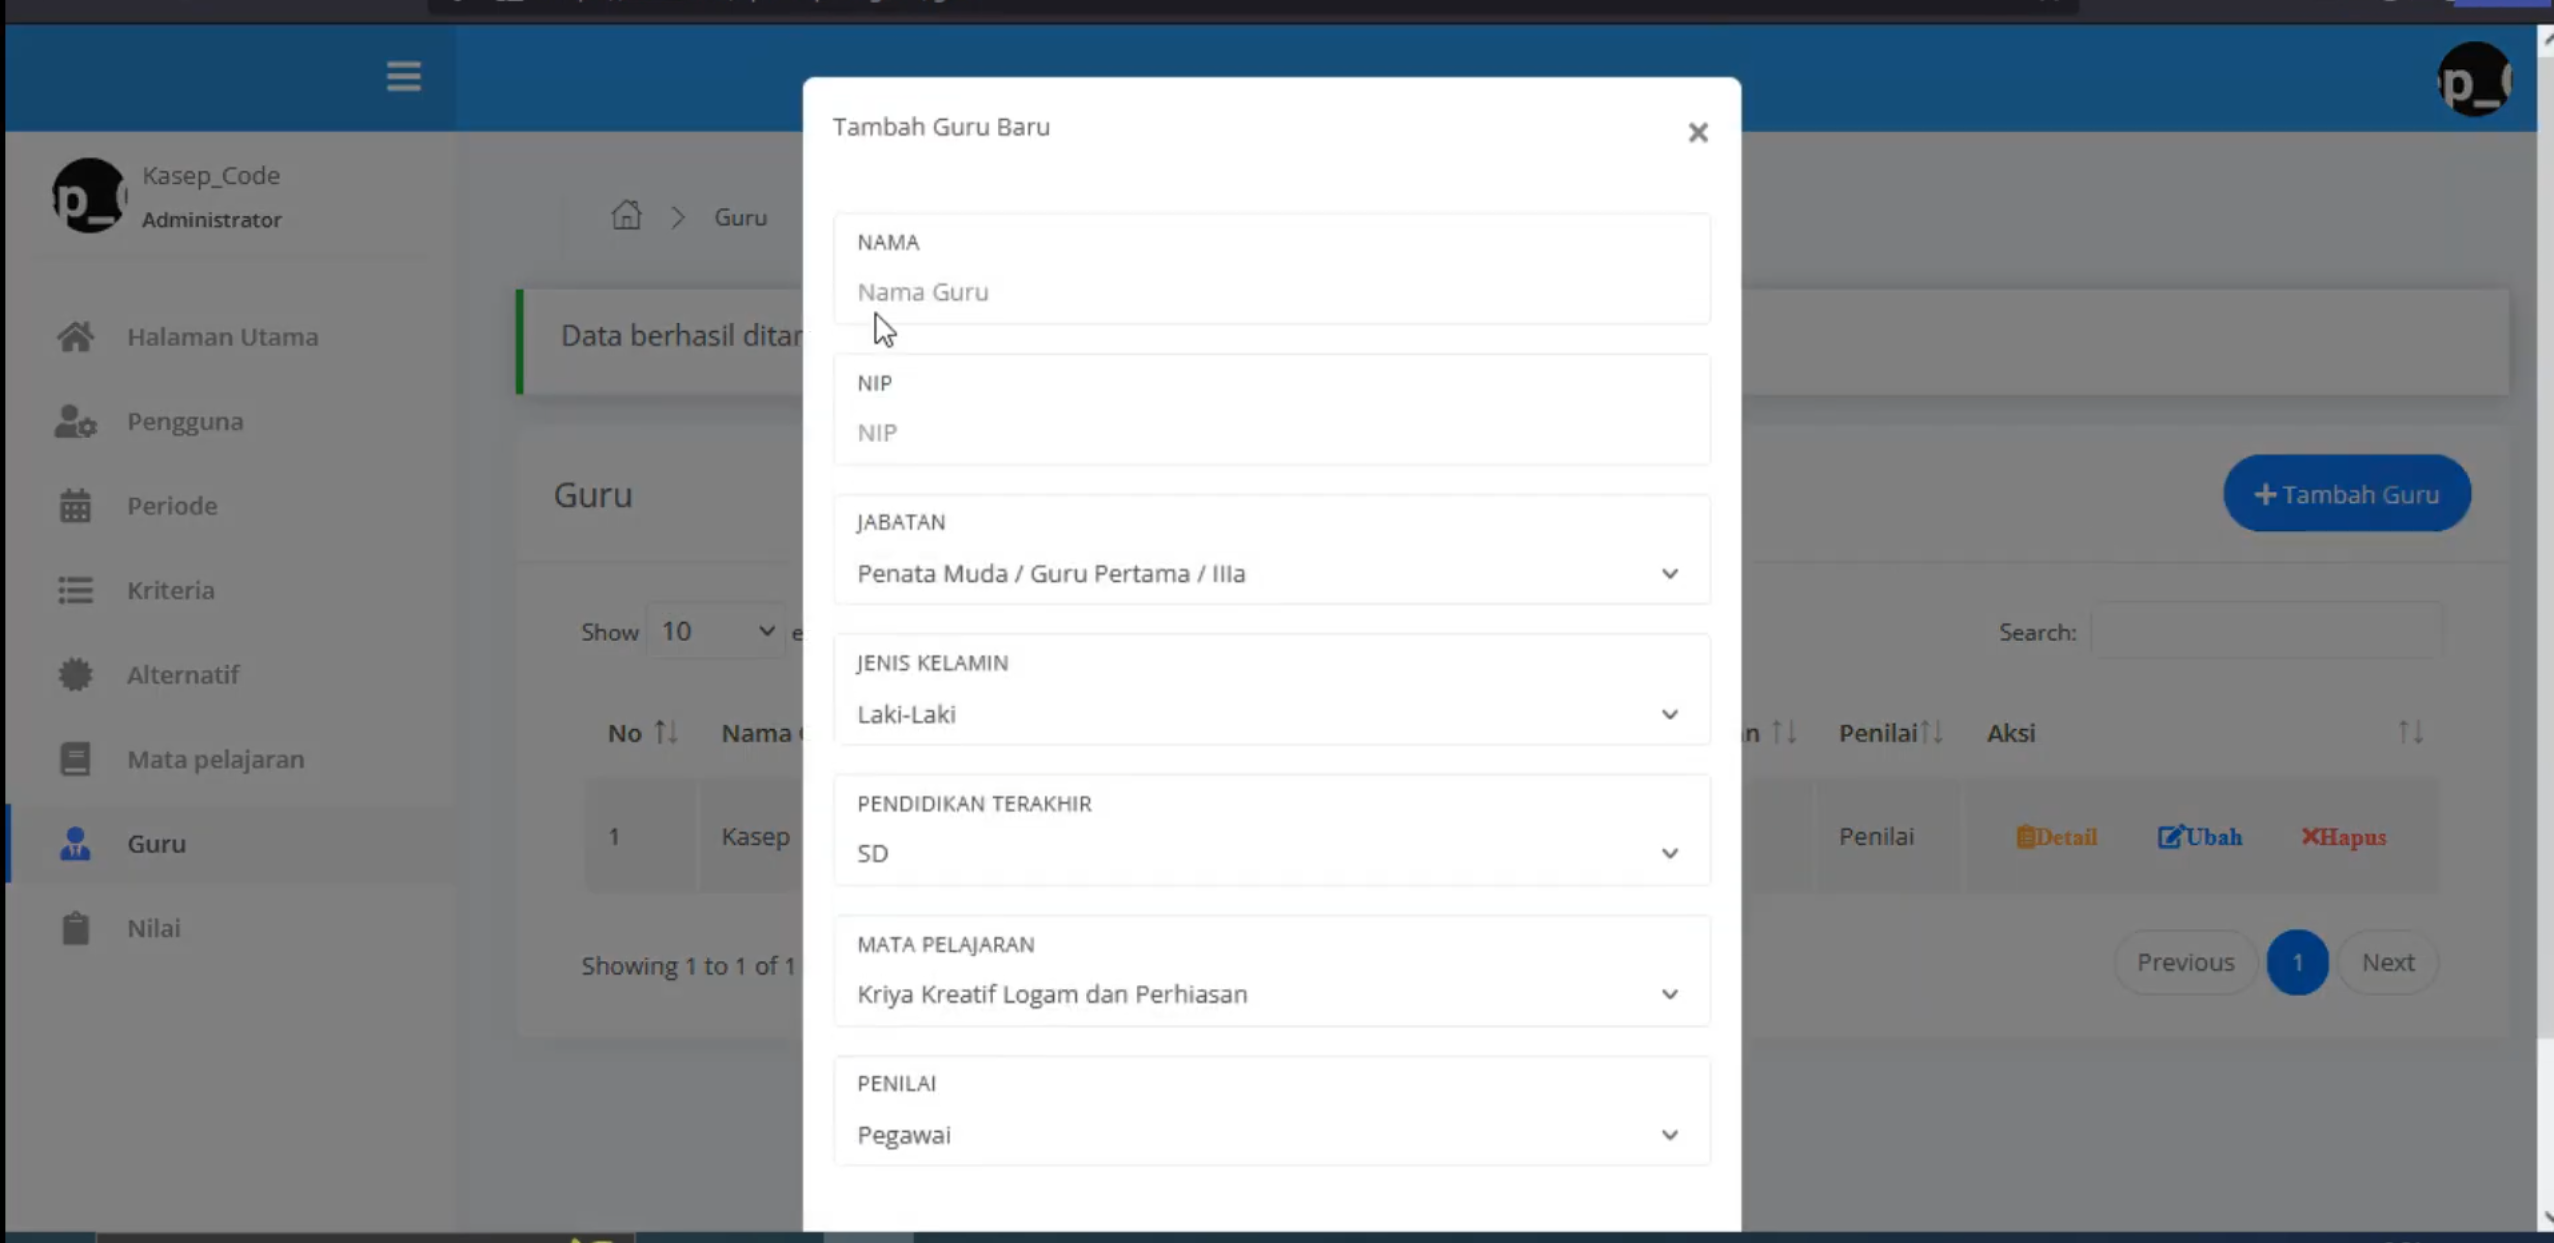Close the Tambah Guru Baru dialog
2554x1243 pixels.
[1697, 132]
